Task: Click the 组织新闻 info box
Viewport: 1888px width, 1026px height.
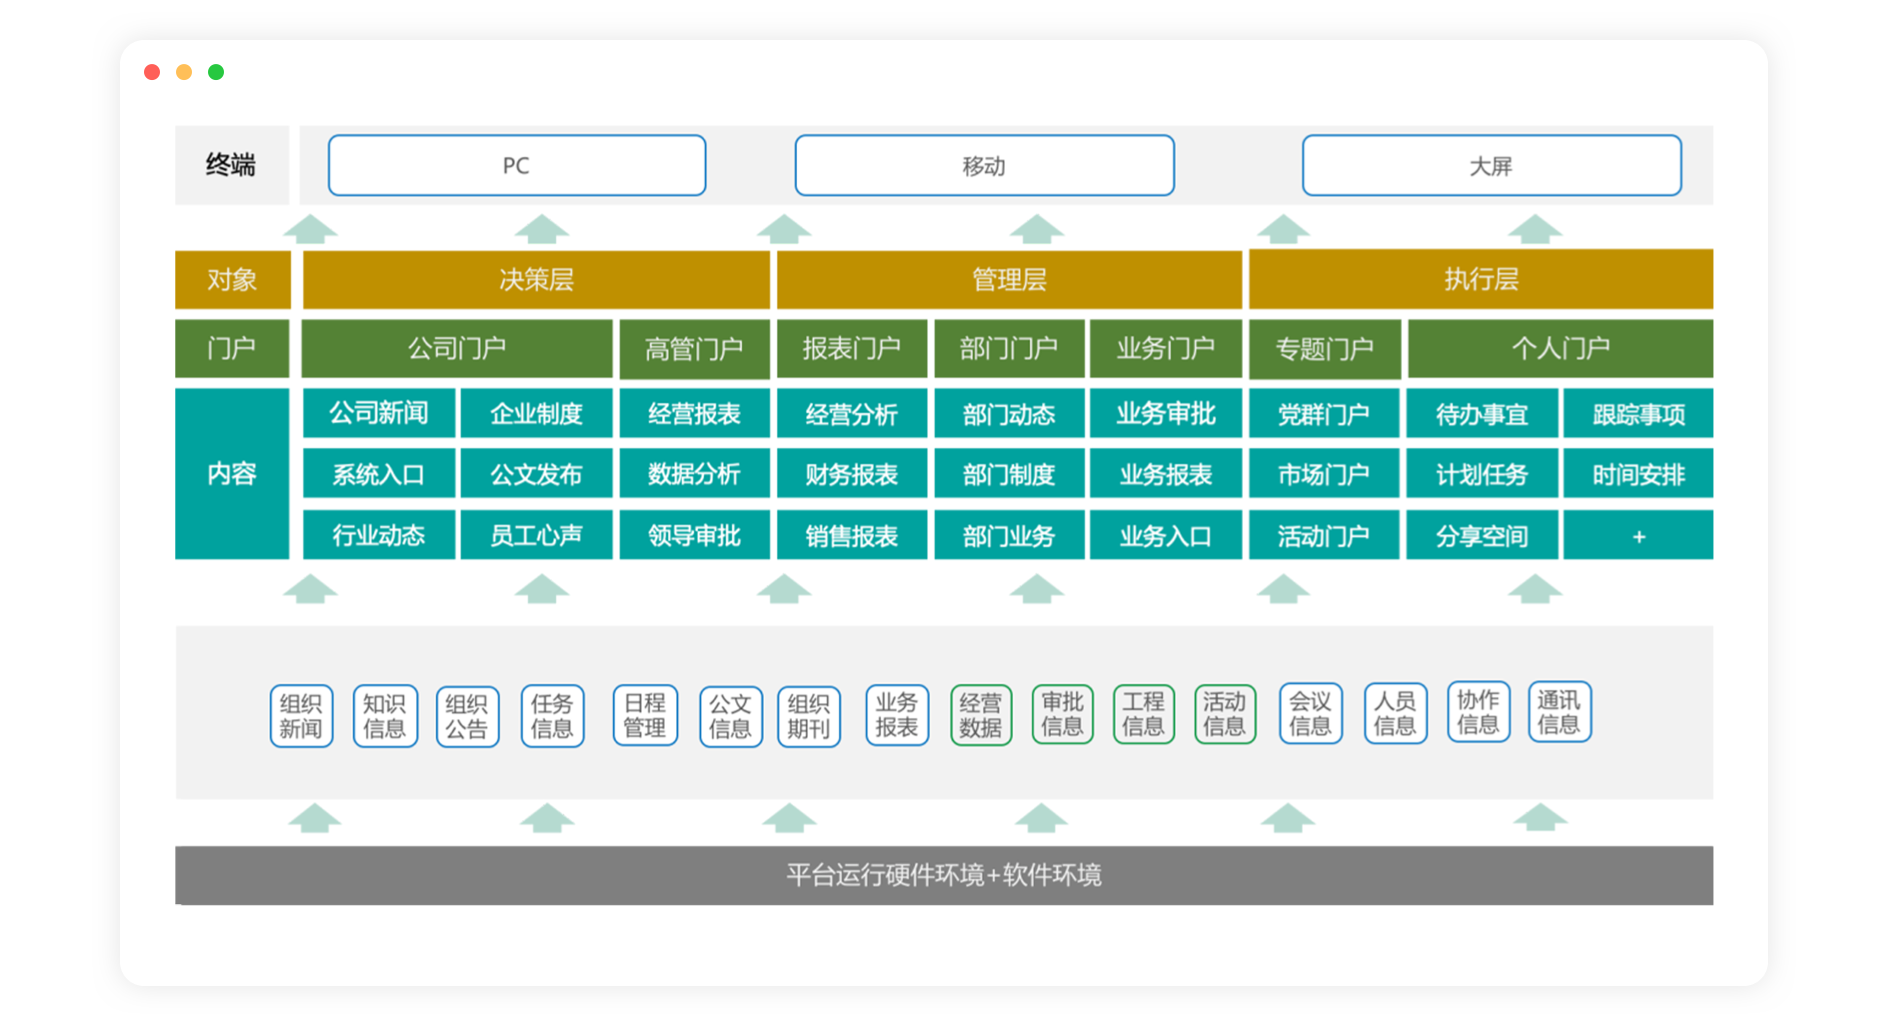Action: (301, 716)
